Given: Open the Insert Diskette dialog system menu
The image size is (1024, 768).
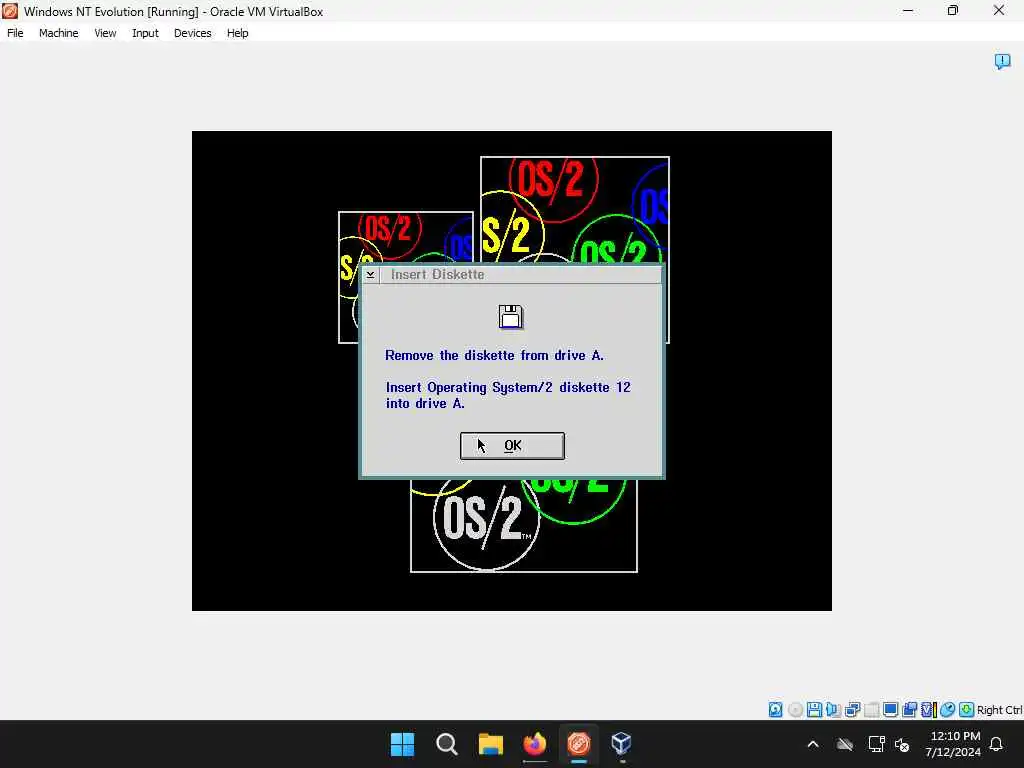Looking at the screenshot, I should pyautogui.click(x=370, y=275).
